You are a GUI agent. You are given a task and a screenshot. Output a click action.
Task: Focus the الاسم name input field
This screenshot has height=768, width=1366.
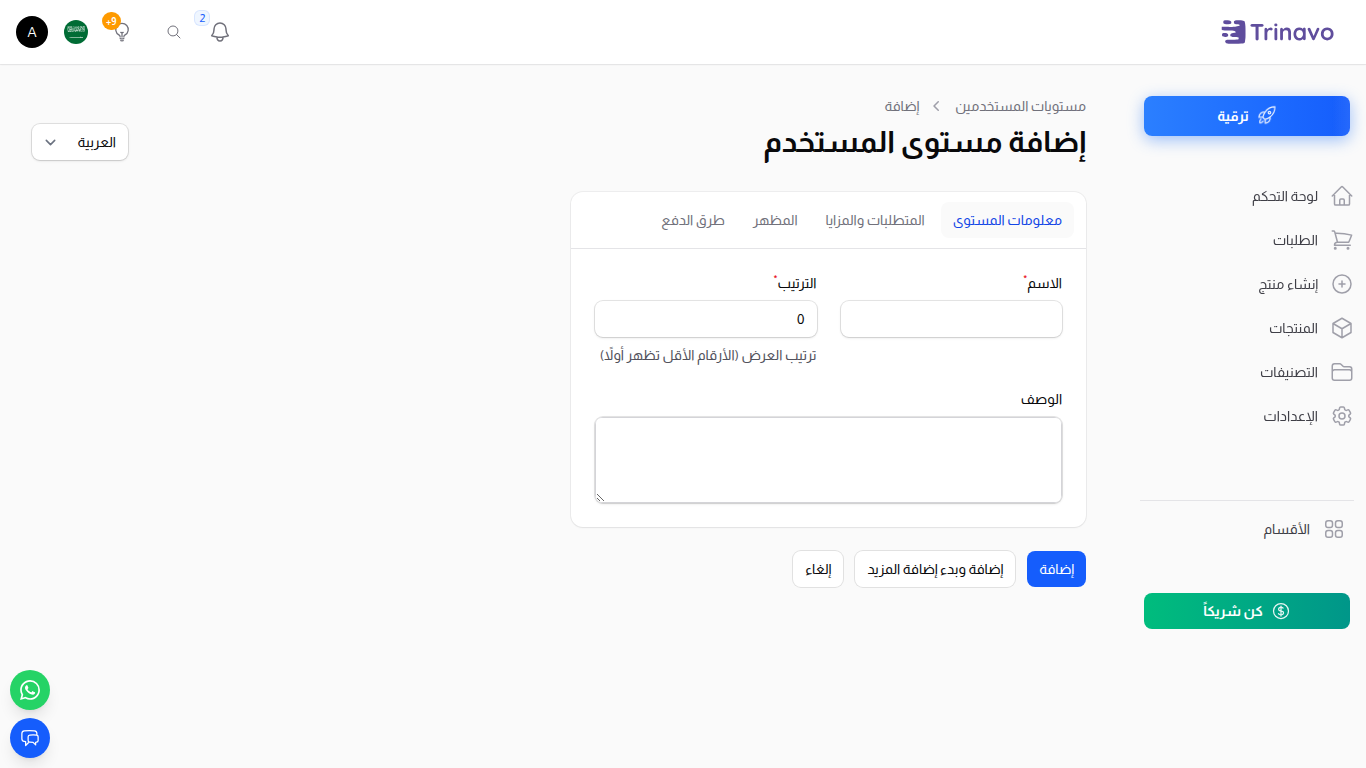click(951, 319)
